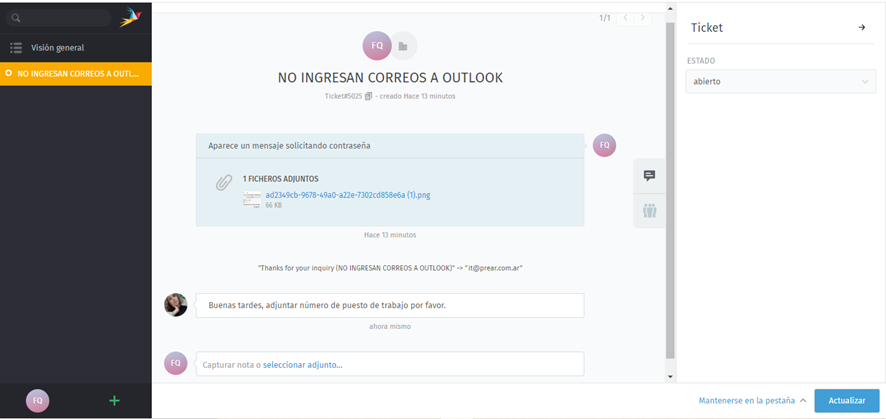Click ahora mismo timestamp
886x419 pixels.
point(390,326)
